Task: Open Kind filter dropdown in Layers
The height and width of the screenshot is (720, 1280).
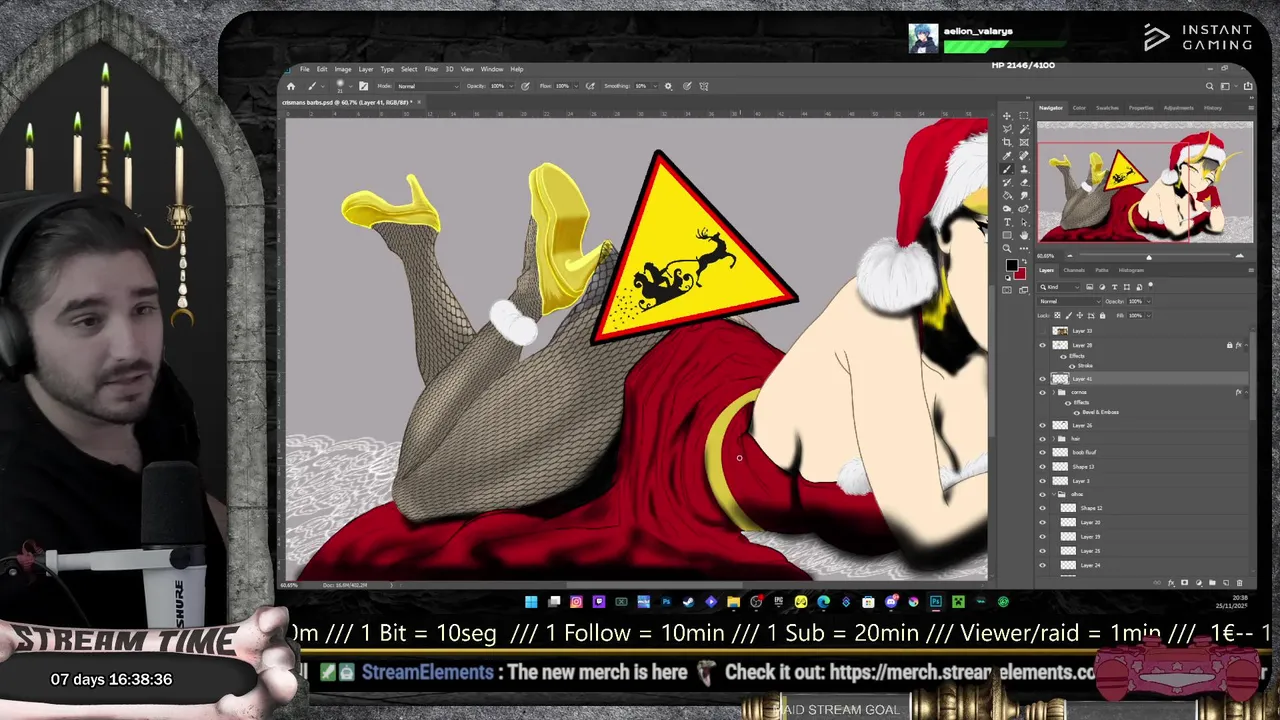Action: (x=1059, y=287)
